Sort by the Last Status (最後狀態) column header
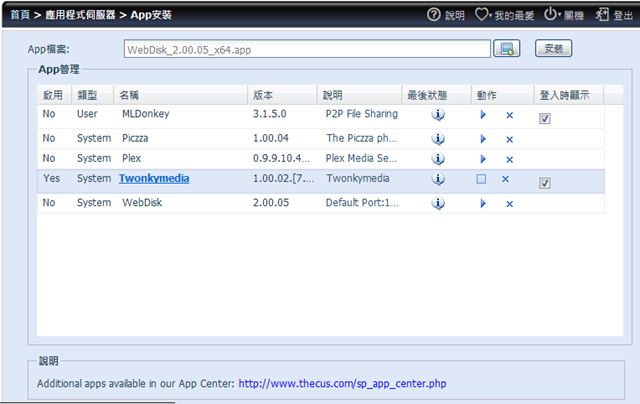 [x=437, y=95]
